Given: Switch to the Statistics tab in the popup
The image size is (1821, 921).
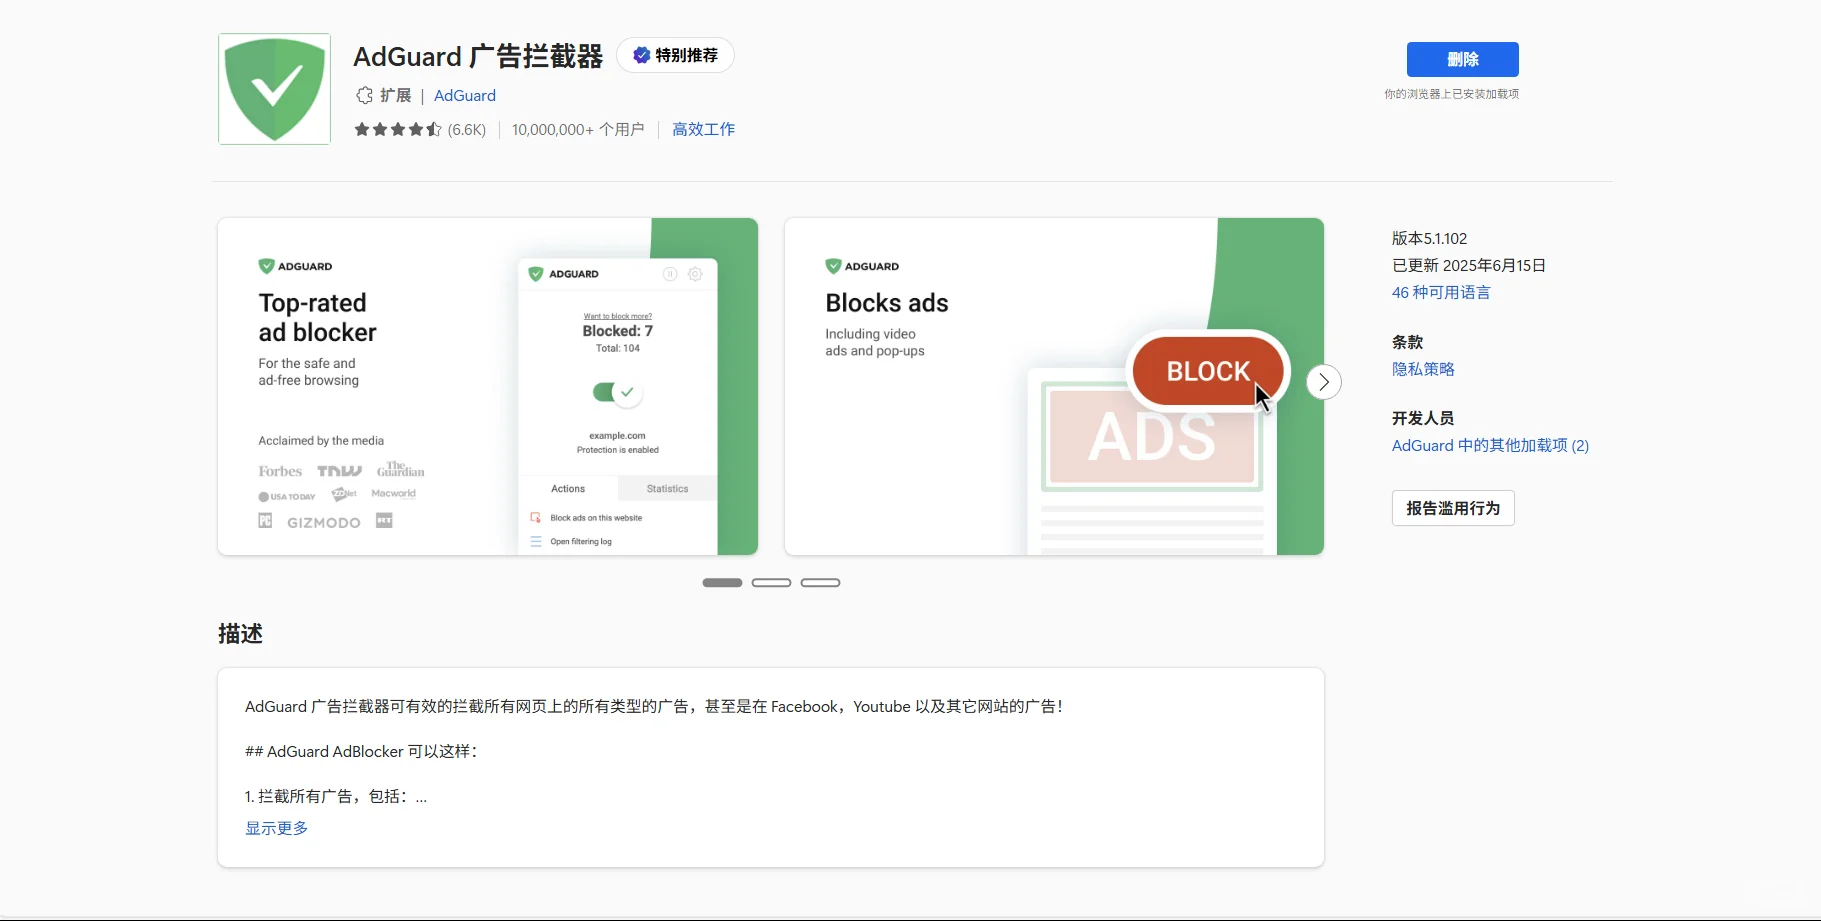Looking at the screenshot, I should 666,488.
